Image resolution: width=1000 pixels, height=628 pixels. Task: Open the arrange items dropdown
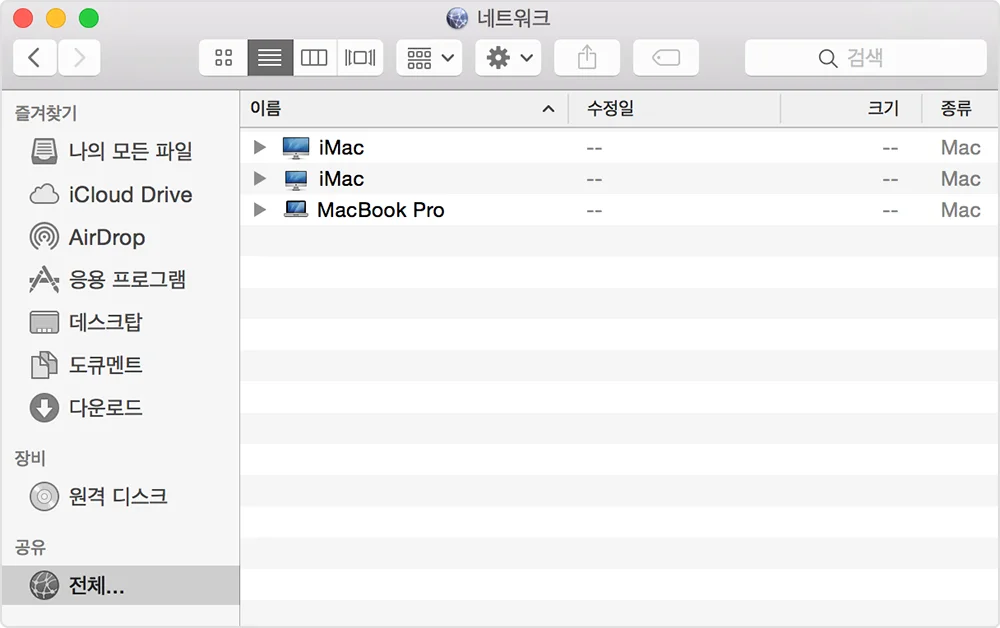pyautogui.click(x=429, y=58)
